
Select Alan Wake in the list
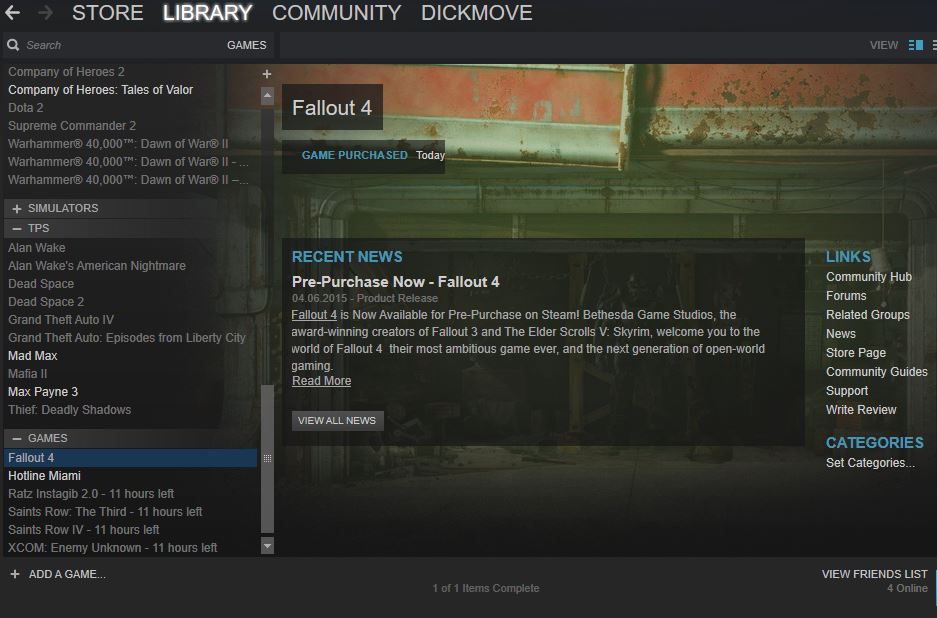36,247
